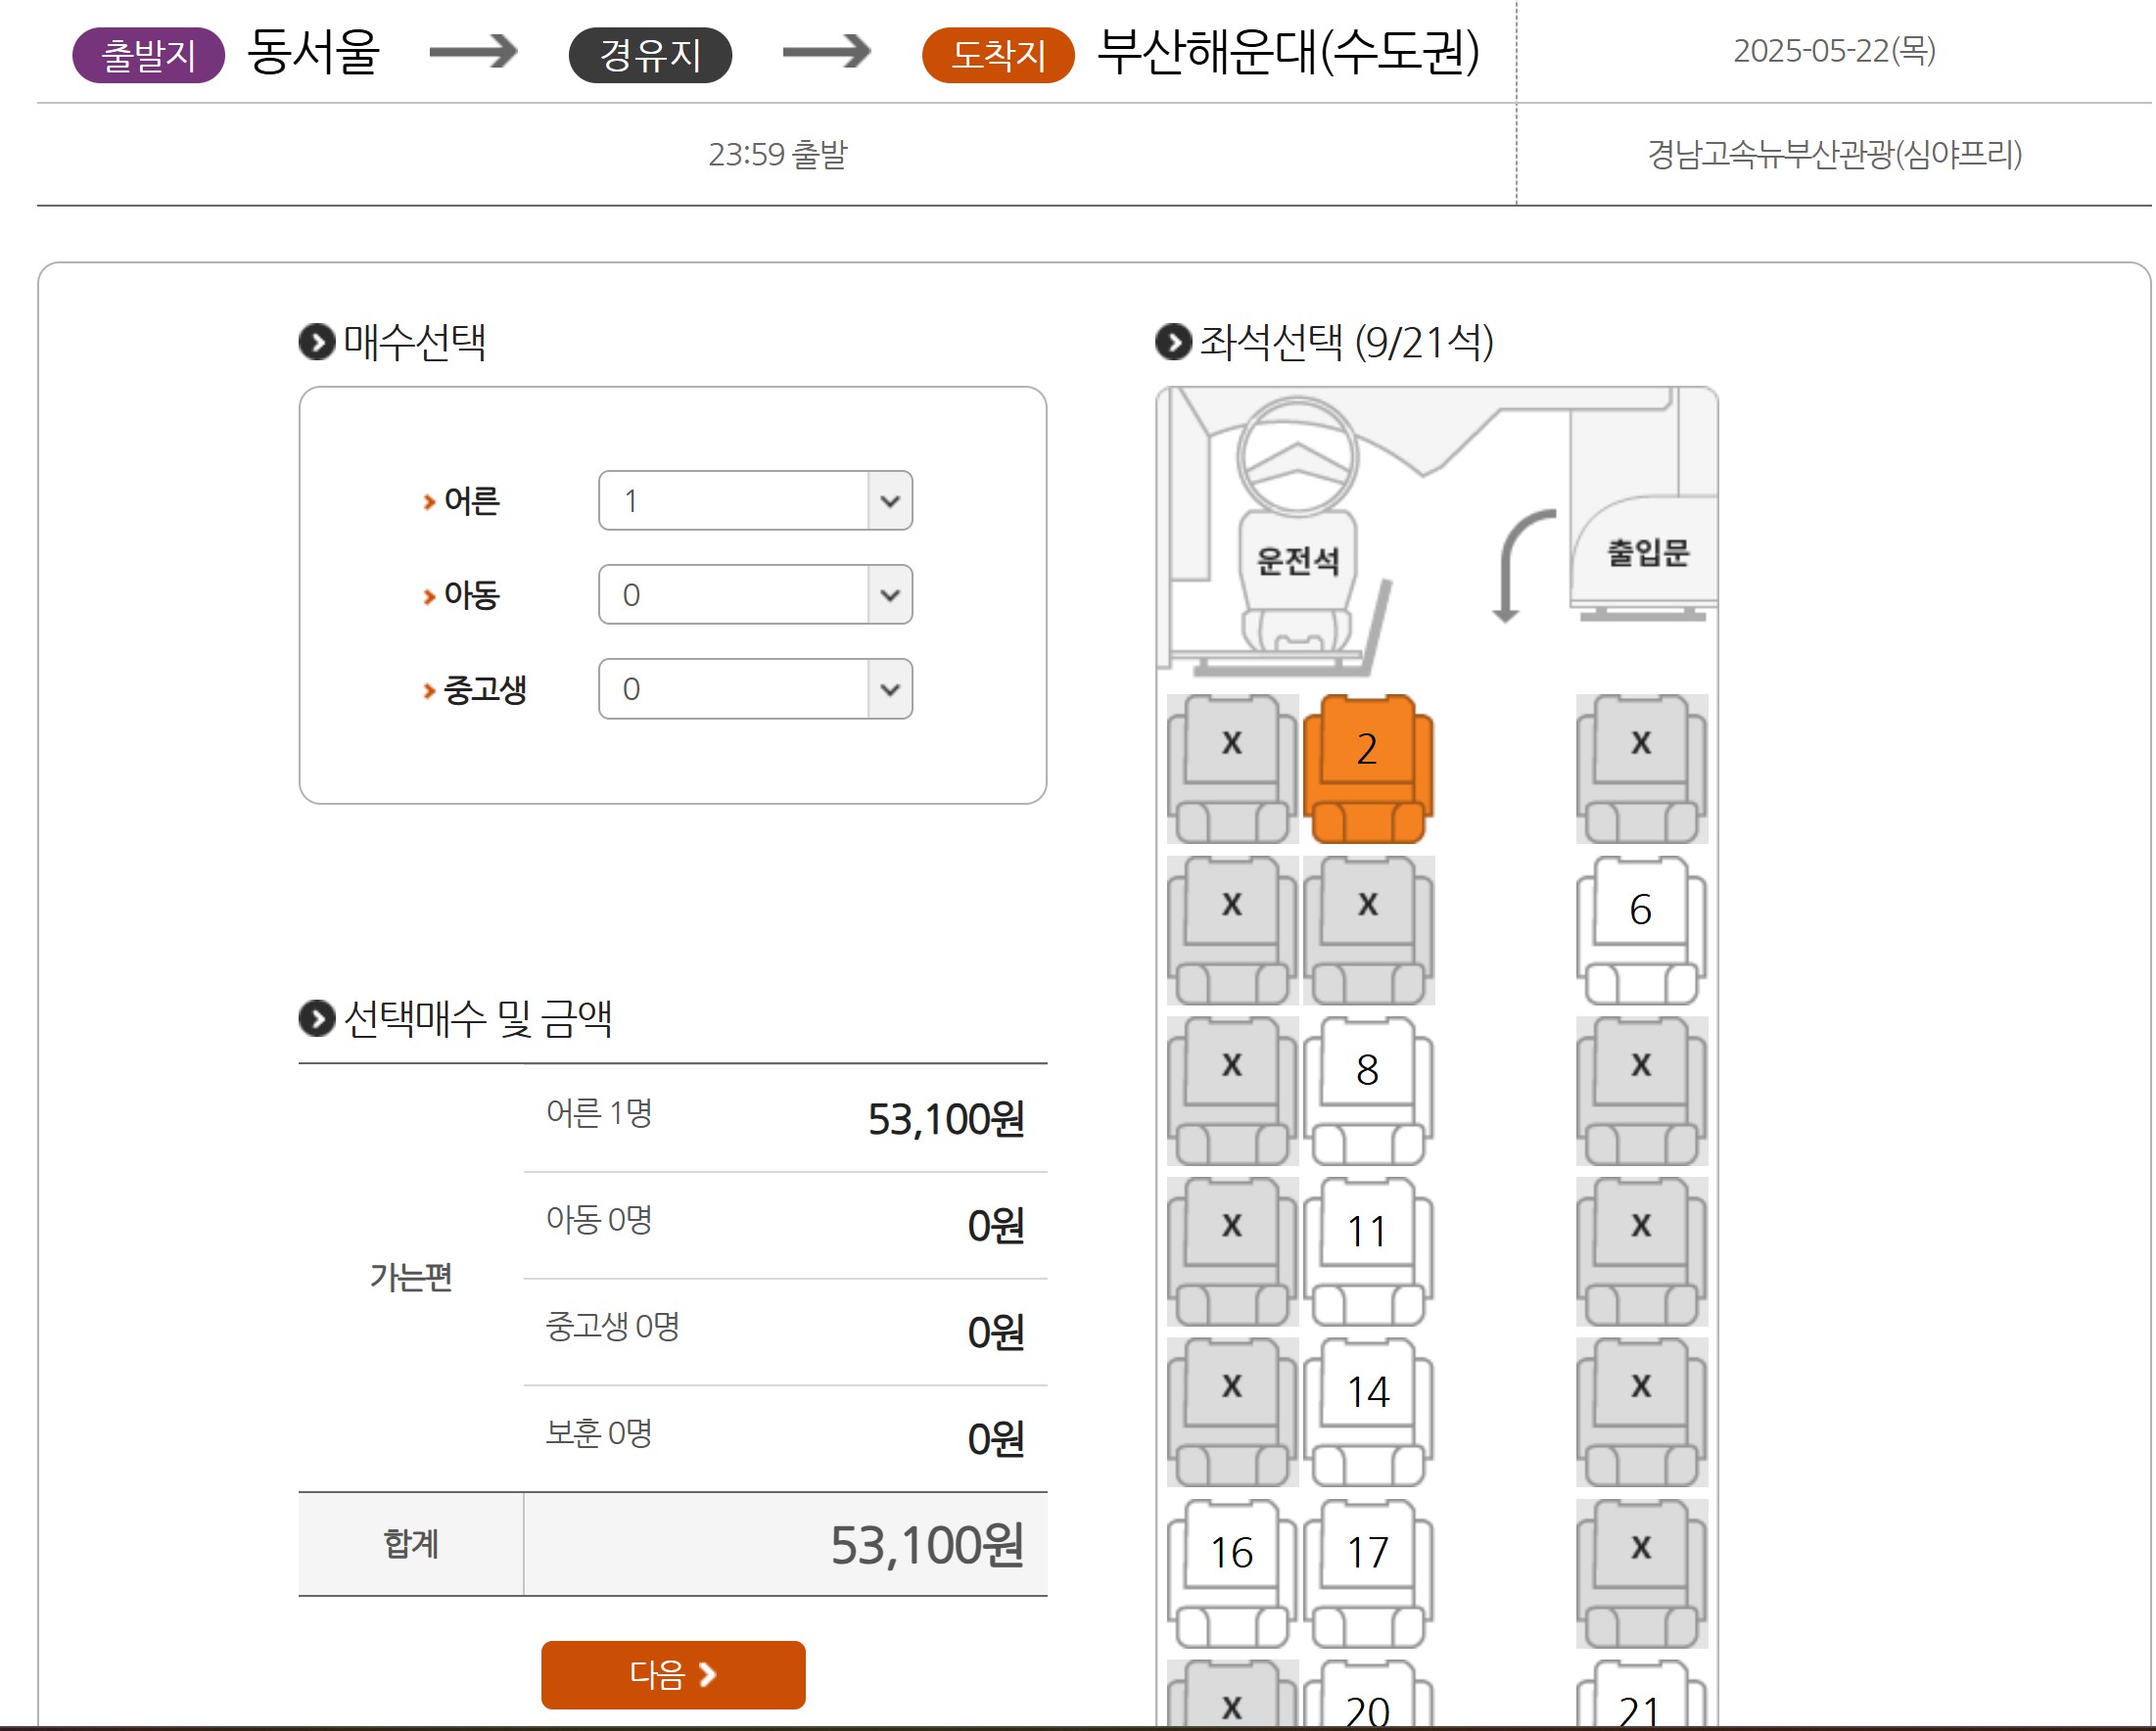Click the orange 도착지 badge
The width and height of the screenshot is (2156, 1731).
(x=998, y=55)
